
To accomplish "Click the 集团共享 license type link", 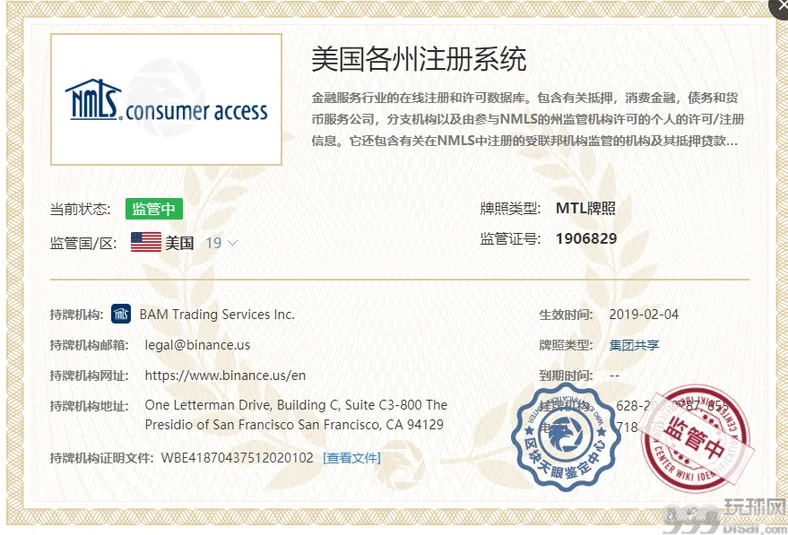I will [634, 345].
